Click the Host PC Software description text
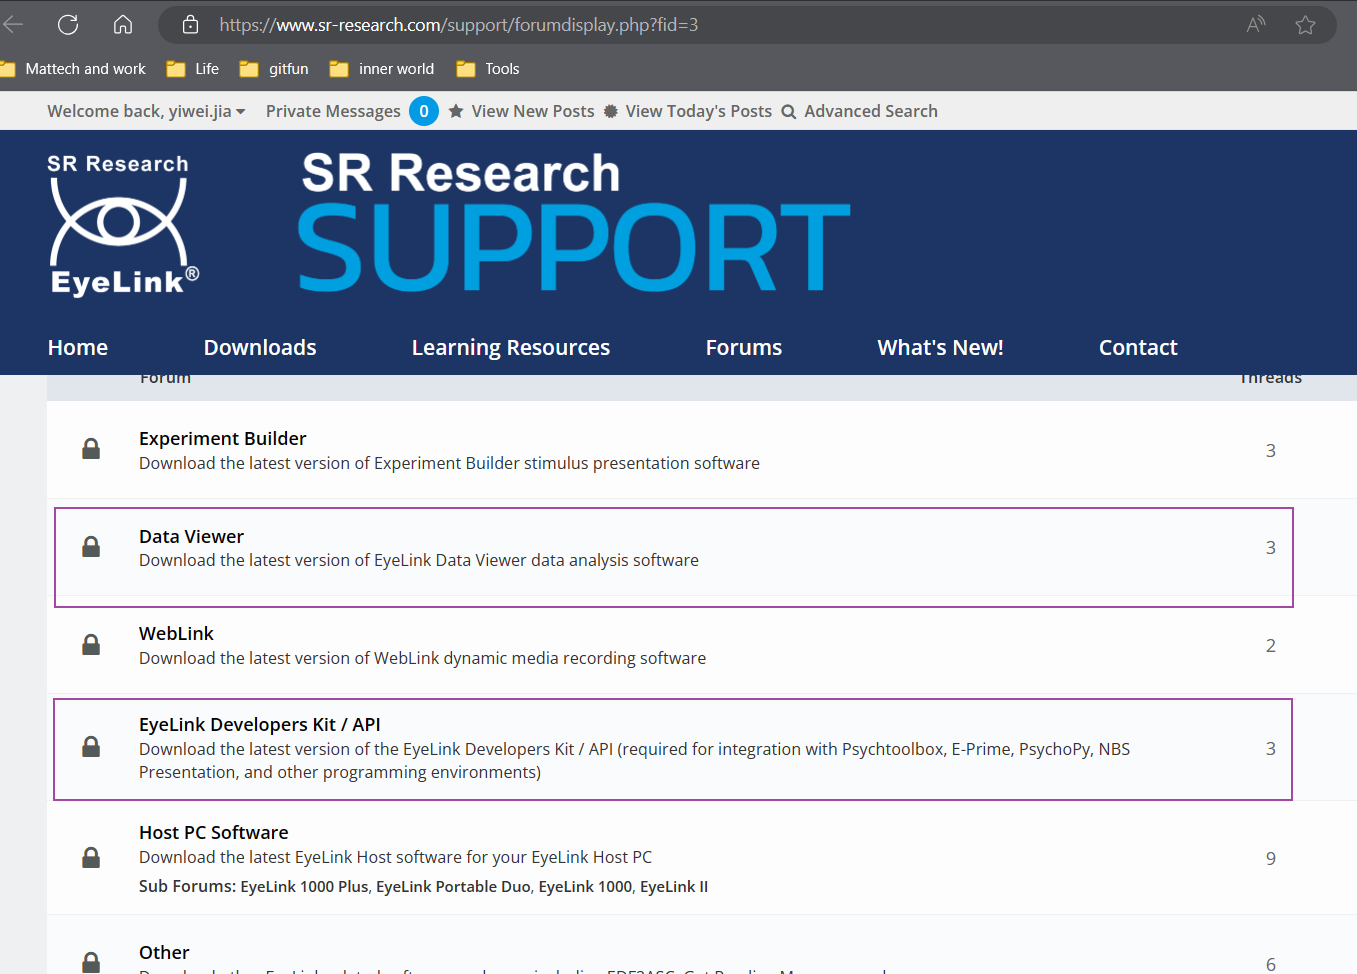Viewport: 1357px width, 974px height. [x=395, y=857]
